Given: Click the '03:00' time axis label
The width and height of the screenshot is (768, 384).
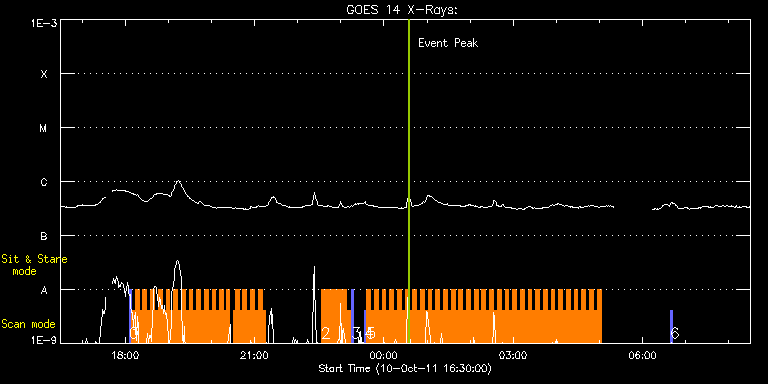Looking at the screenshot, I should point(513,355).
